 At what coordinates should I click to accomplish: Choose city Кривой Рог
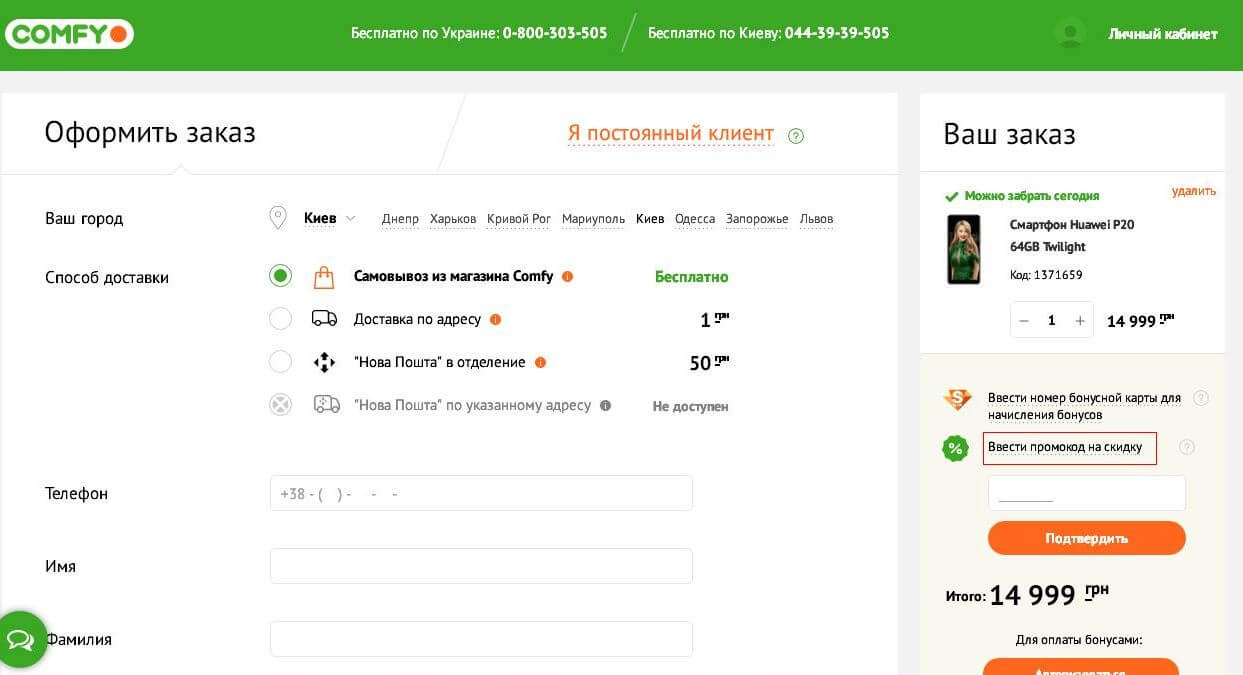pyautogui.click(x=519, y=219)
